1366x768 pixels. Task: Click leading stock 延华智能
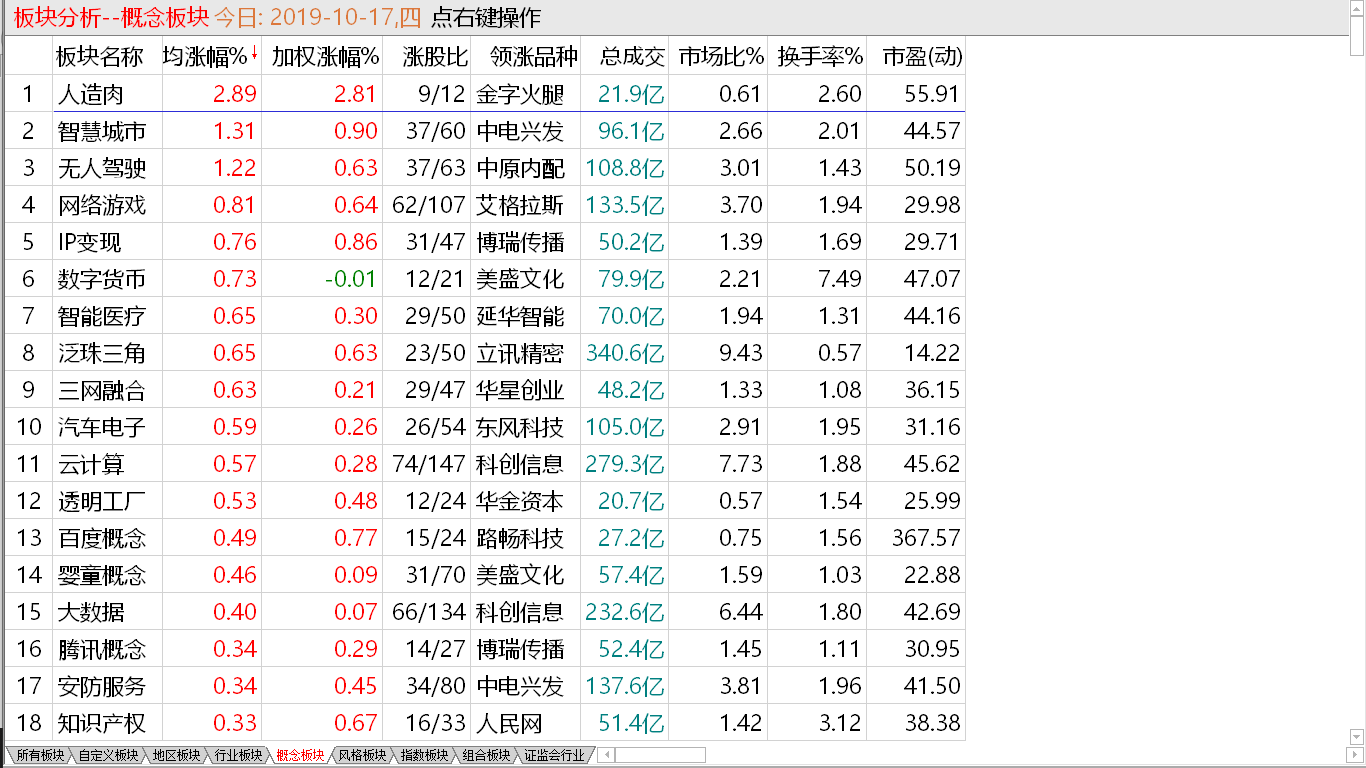pyautogui.click(x=520, y=316)
